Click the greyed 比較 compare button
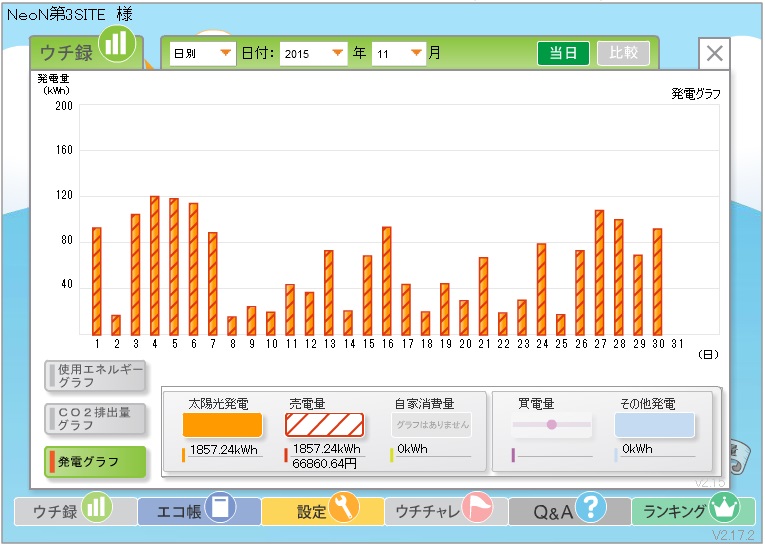 click(624, 53)
